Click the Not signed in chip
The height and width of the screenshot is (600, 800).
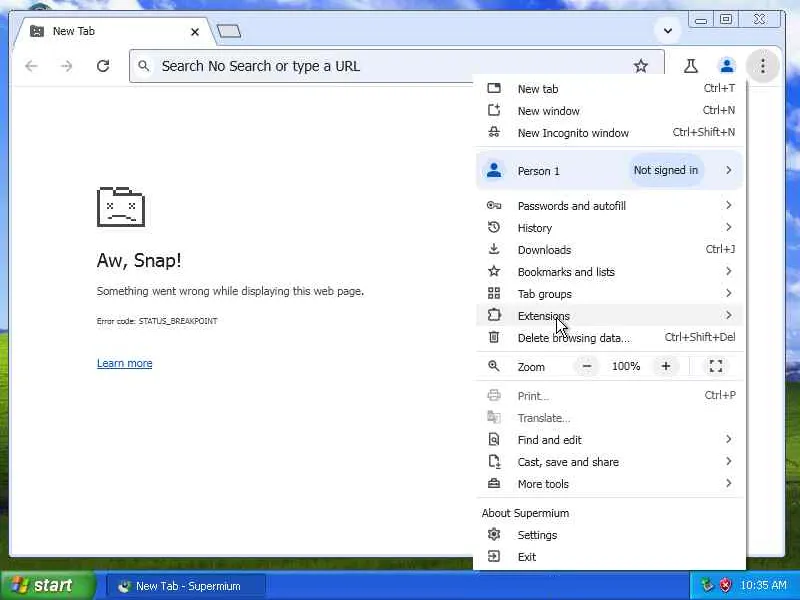[665, 170]
